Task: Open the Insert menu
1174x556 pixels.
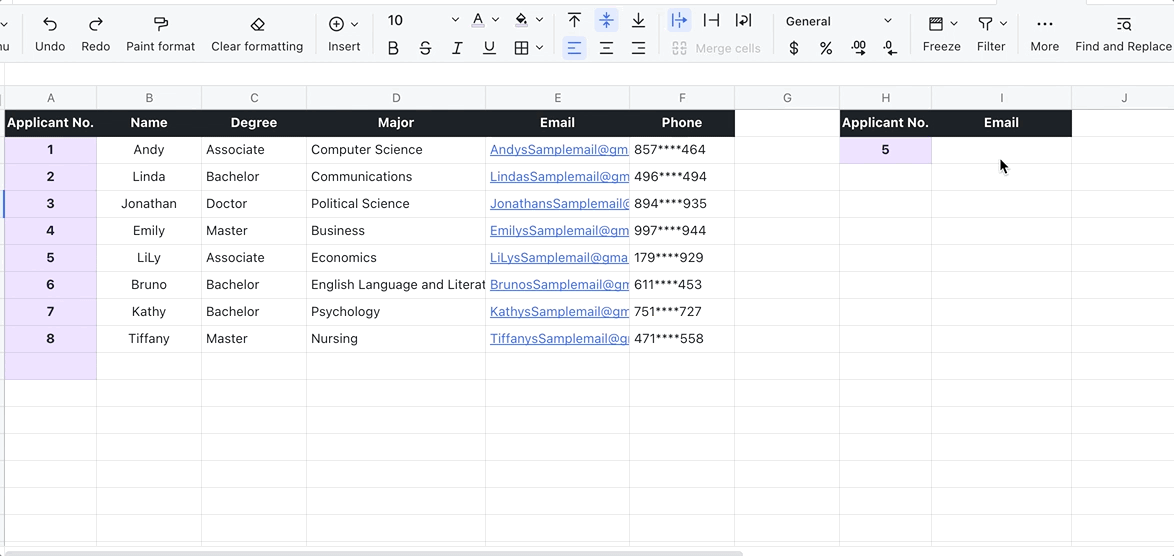Action: (x=344, y=24)
